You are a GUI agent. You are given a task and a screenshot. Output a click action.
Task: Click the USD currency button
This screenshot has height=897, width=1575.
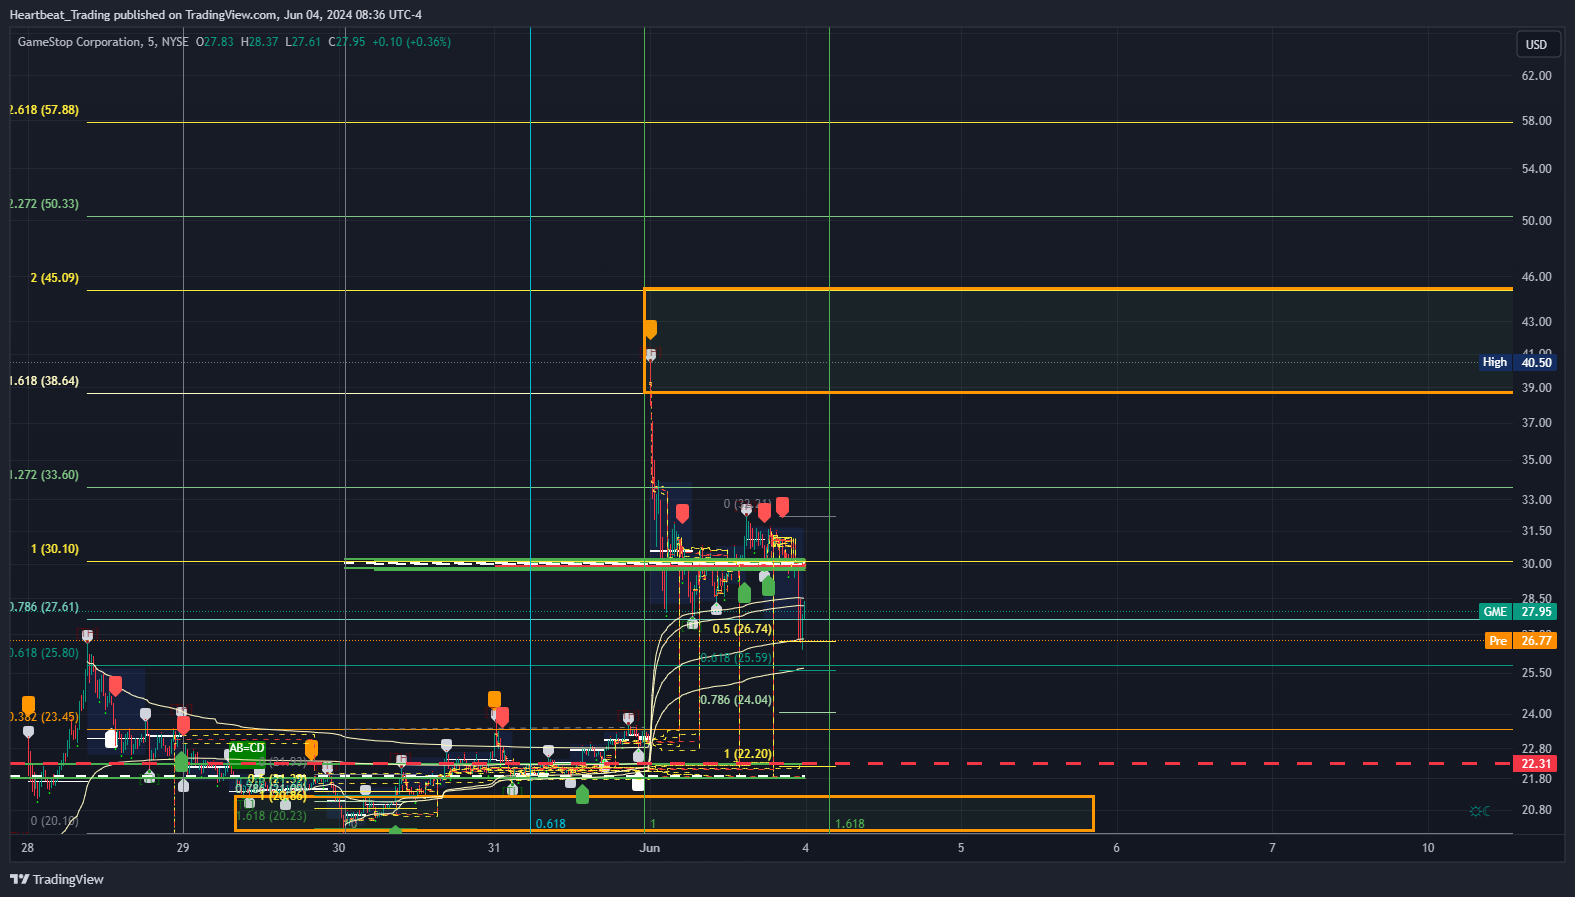click(1536, 44)
